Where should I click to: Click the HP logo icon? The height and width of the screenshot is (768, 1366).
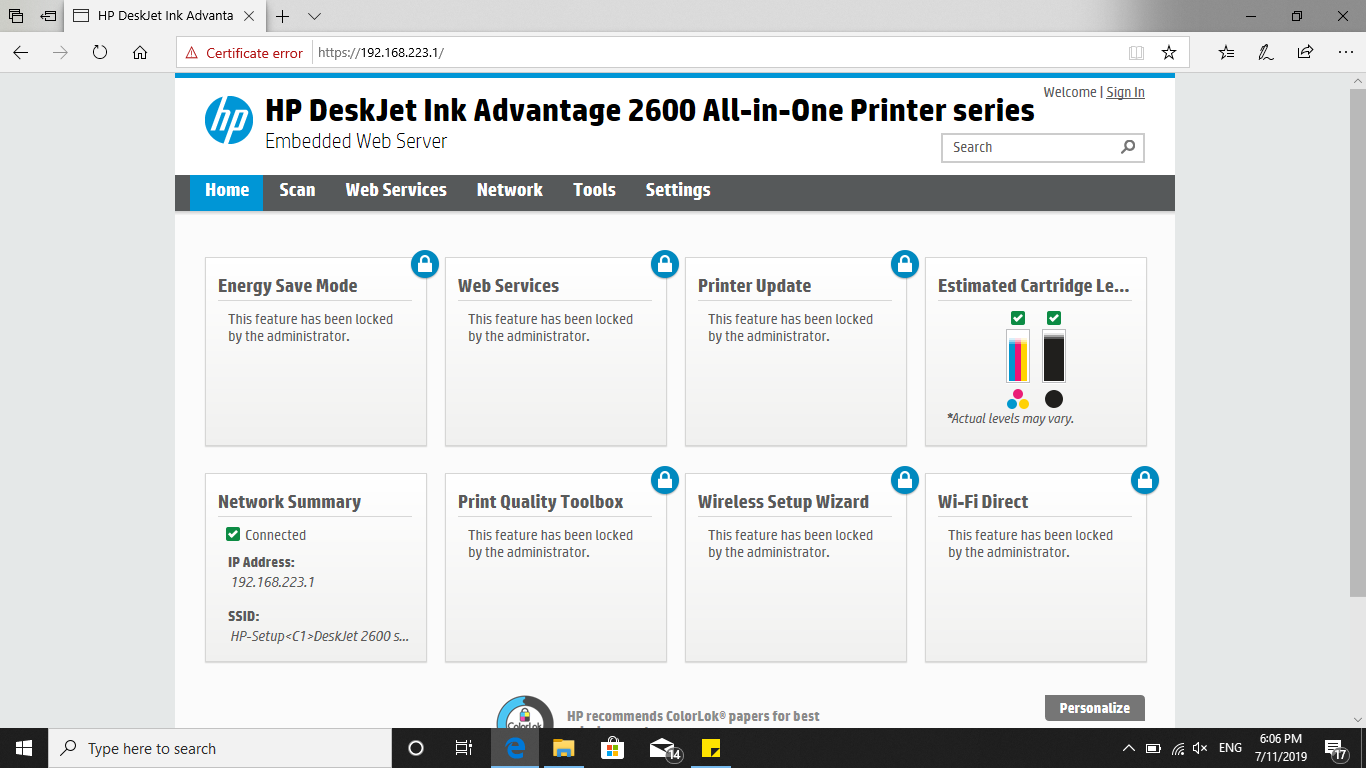click(229, 120)
